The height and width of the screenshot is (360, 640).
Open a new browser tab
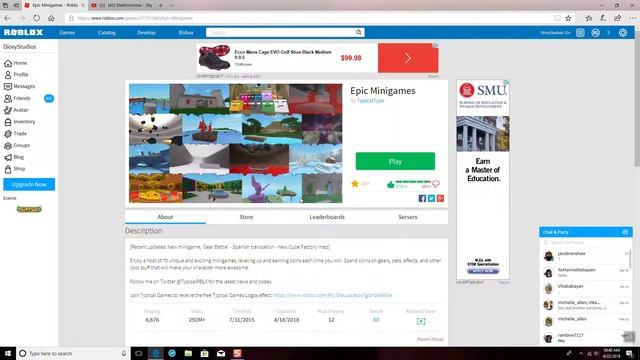[x=160, y=5]
